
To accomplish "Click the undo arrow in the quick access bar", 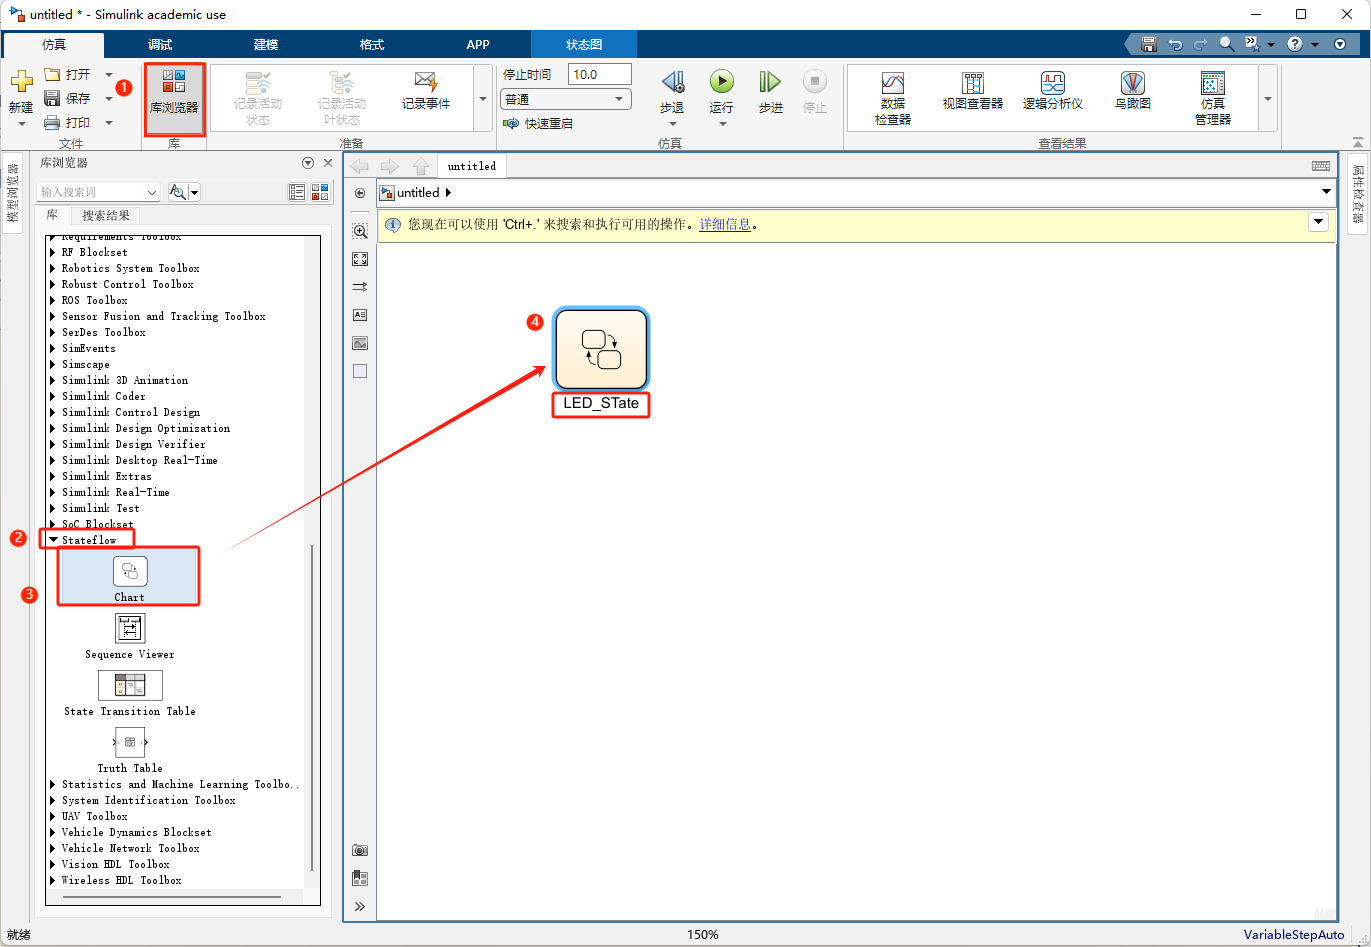I will pyautogui.click(x=1175, y=45).
